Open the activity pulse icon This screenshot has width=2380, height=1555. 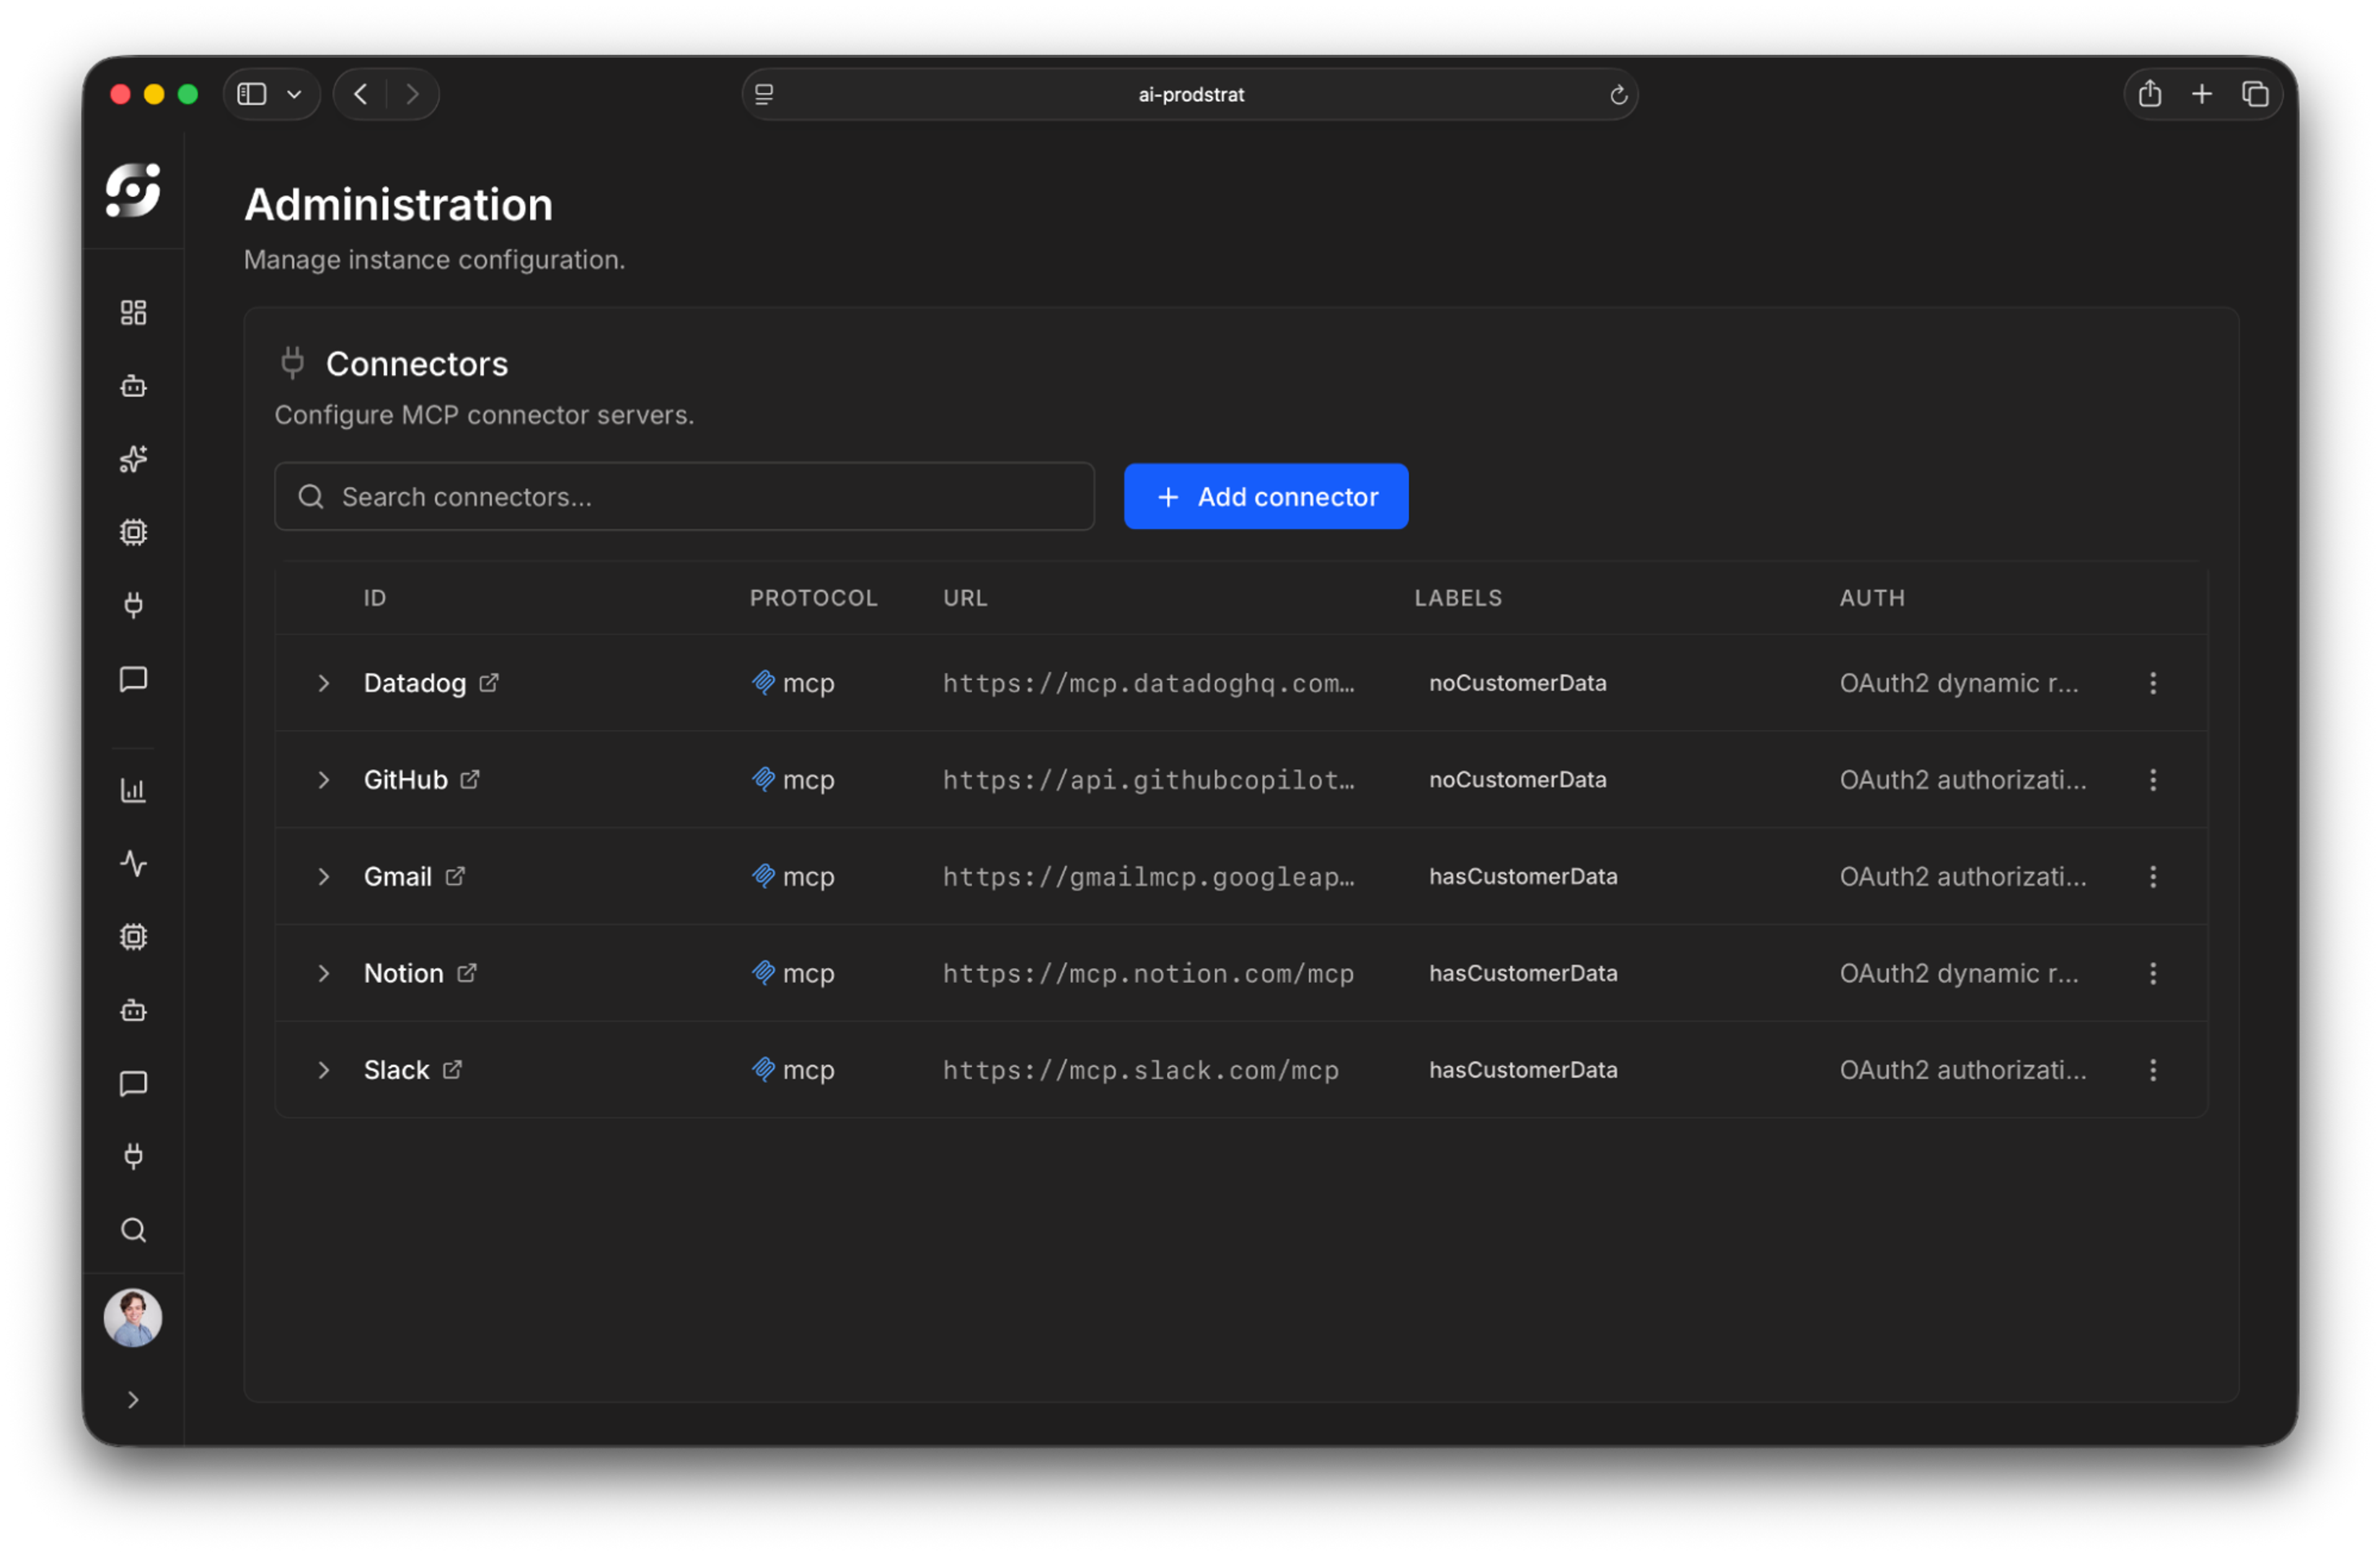[x=133, y=863]
